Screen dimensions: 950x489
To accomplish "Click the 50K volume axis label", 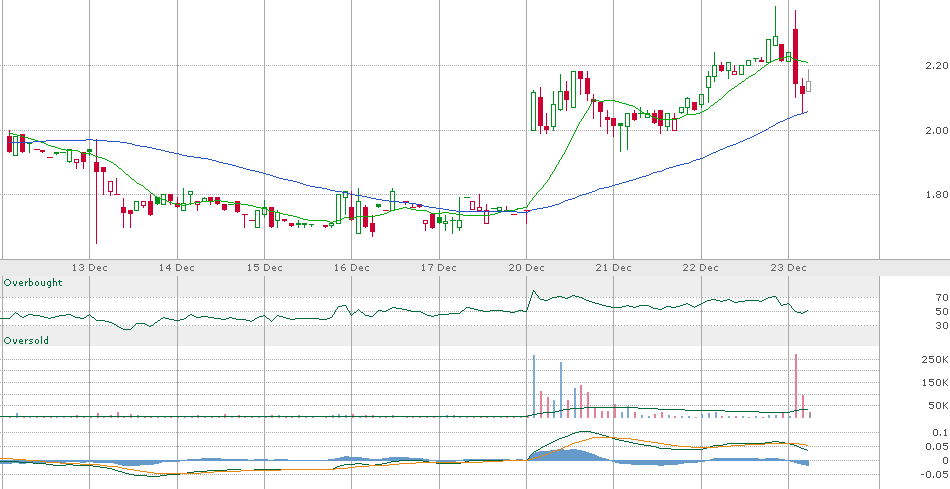I will [939, 405].
